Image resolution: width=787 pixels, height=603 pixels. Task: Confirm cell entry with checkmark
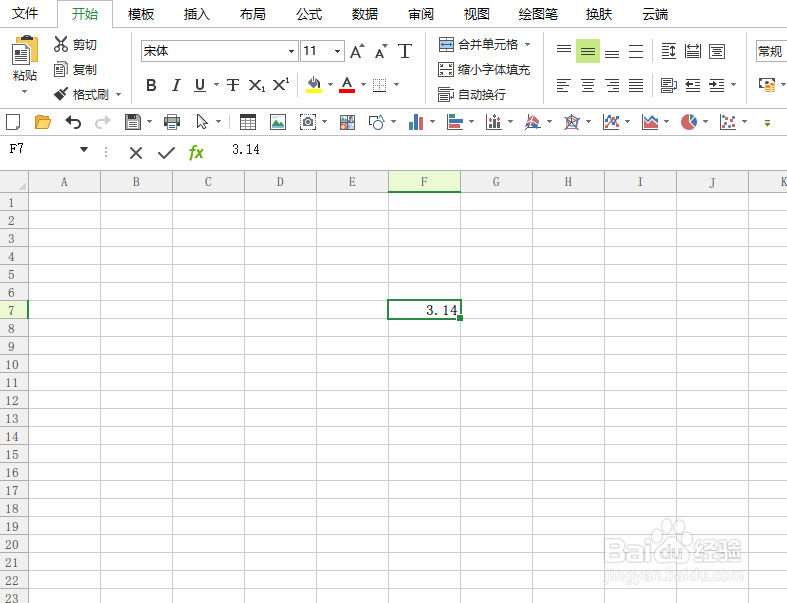pos(166,153)
